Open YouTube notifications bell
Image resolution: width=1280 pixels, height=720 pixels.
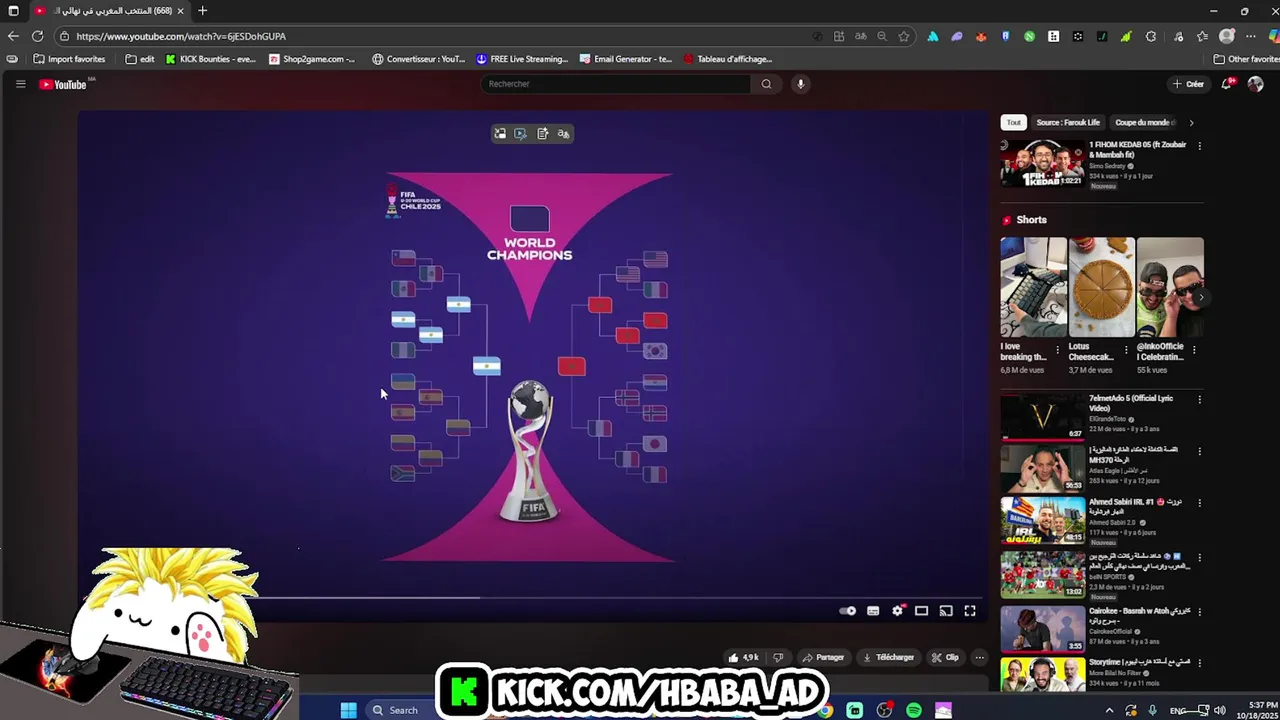click(x=1226, y=84)
